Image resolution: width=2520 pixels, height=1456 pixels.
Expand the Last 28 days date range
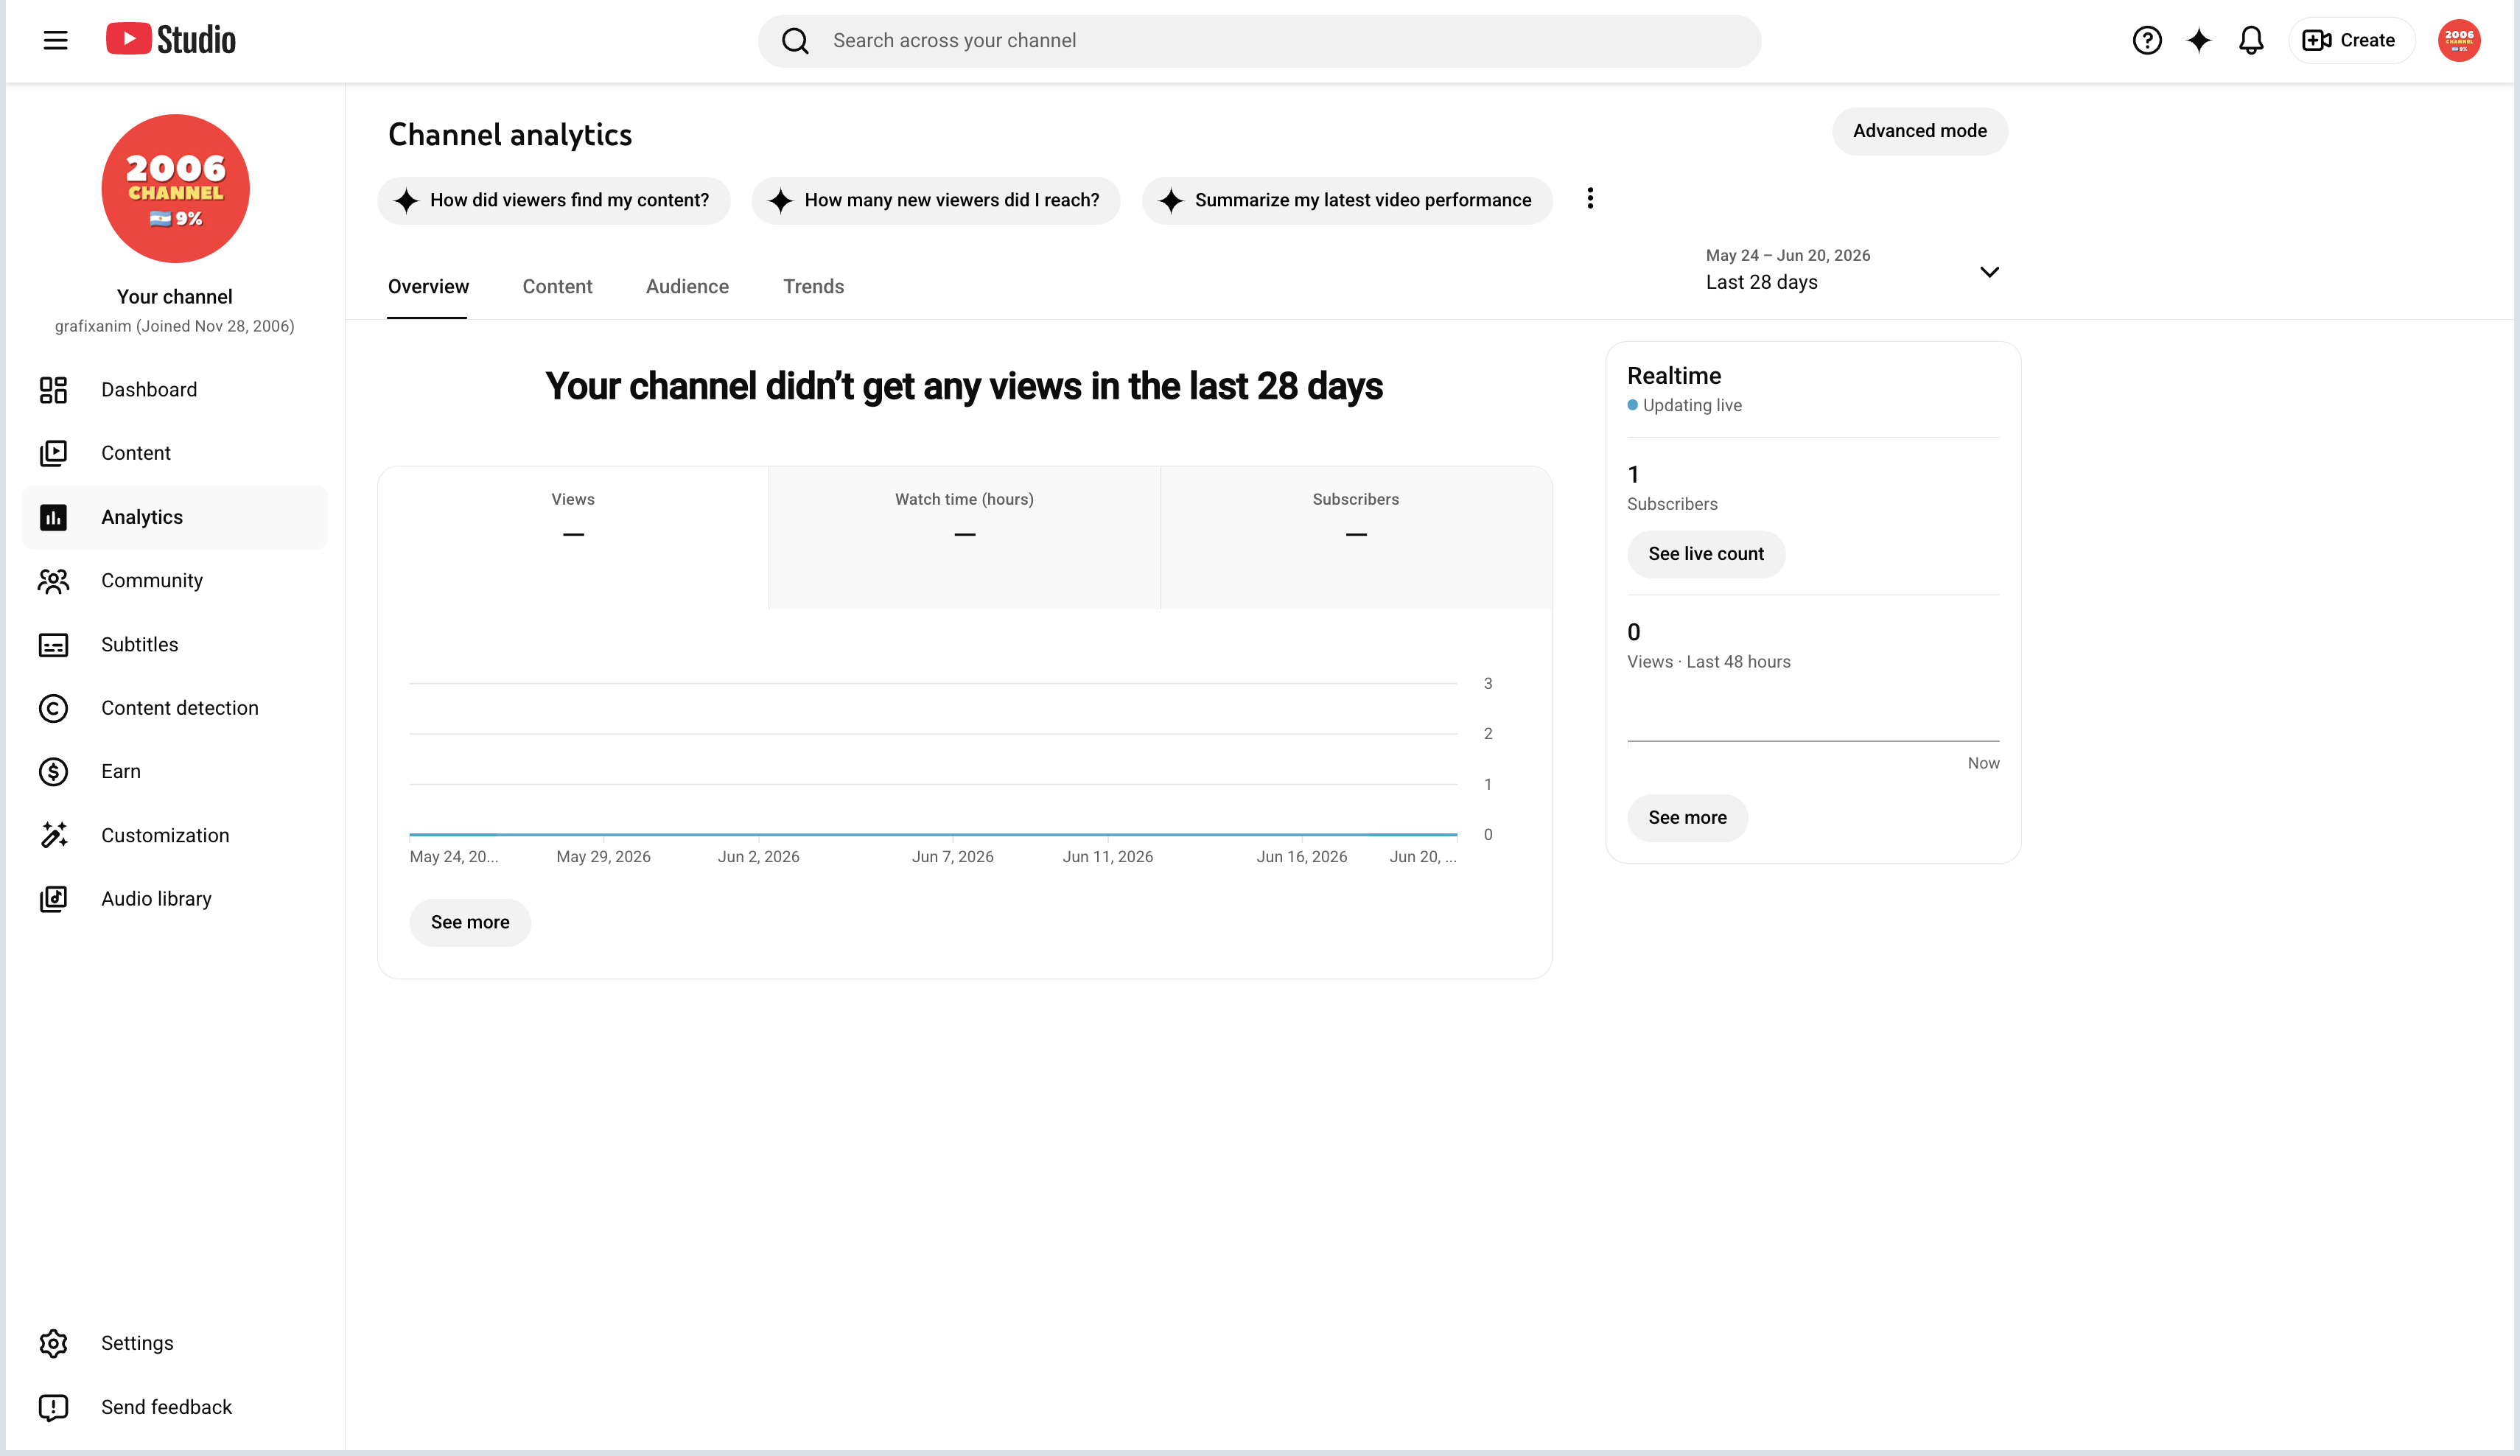(x=1851, y=270)
